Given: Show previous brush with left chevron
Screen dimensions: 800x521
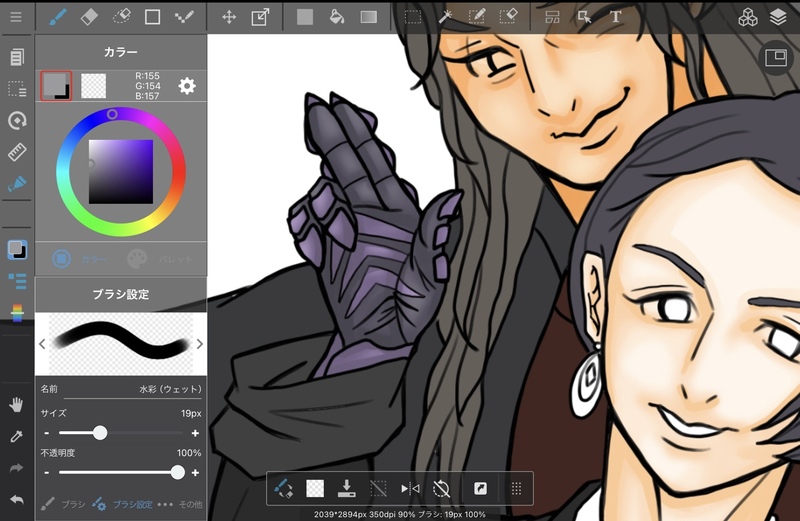Looking at the screenshot, I should click(42, 344).
